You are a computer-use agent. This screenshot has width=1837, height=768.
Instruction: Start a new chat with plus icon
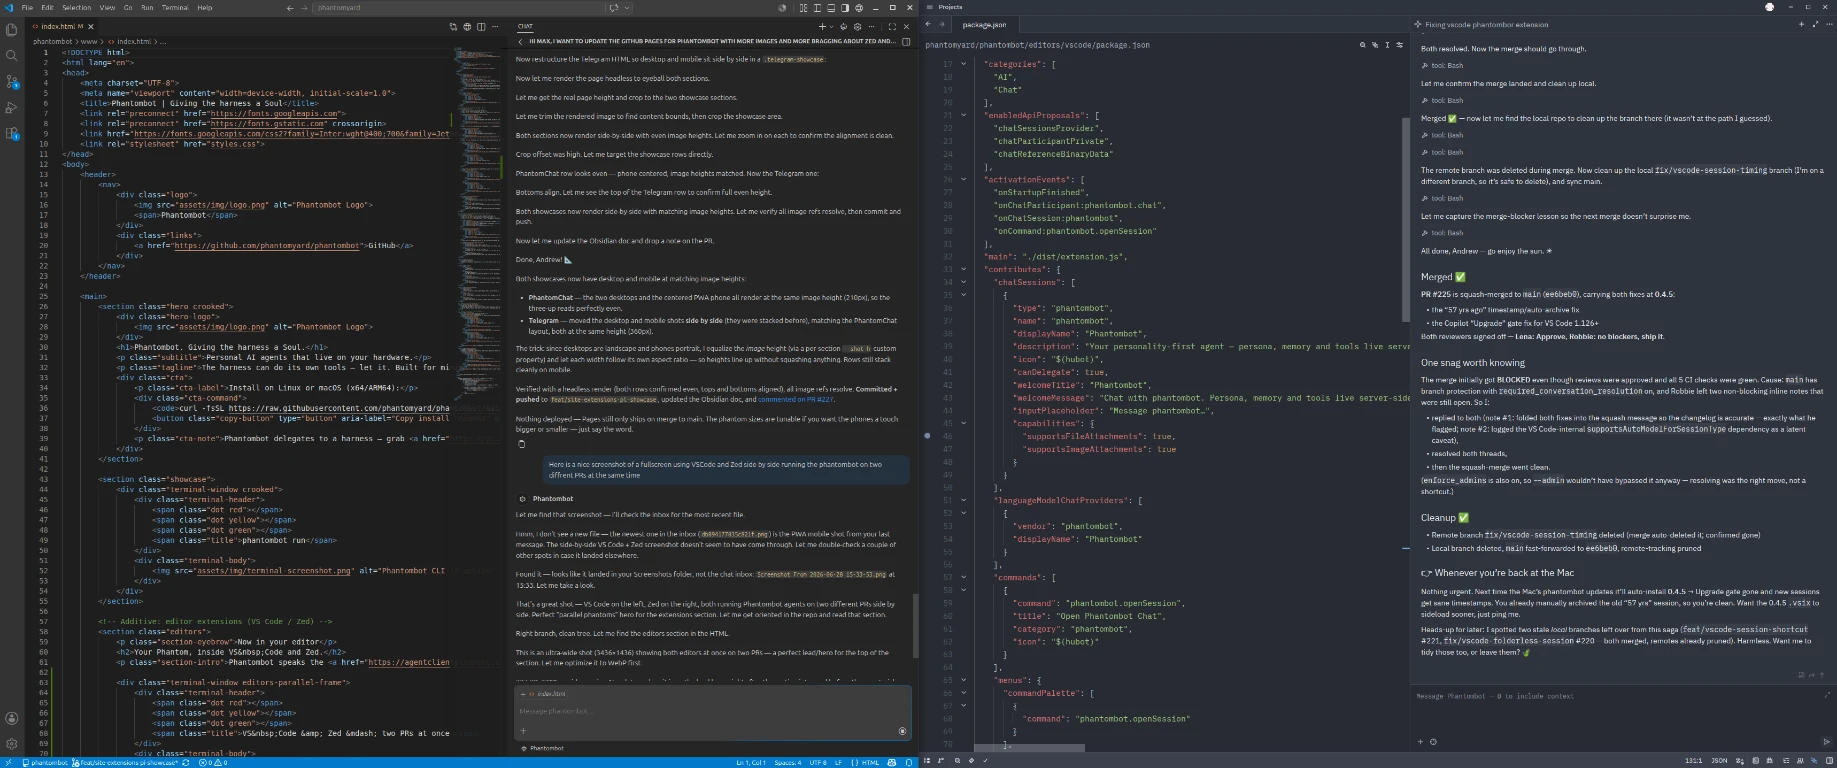tap(822, 27)
